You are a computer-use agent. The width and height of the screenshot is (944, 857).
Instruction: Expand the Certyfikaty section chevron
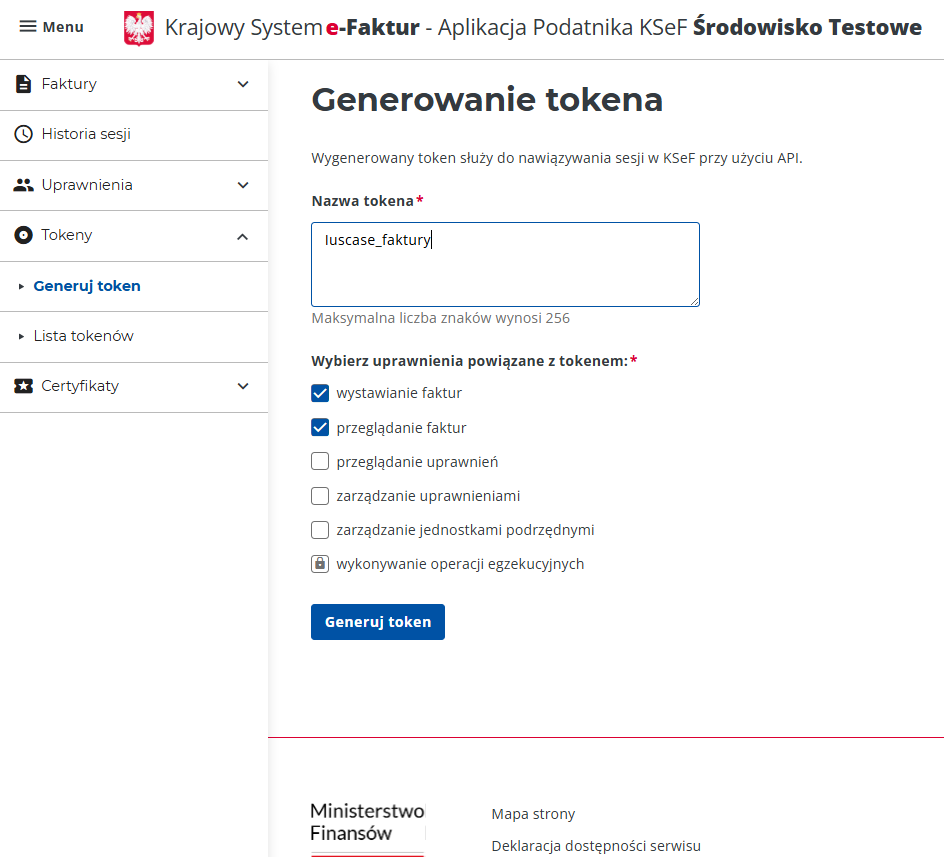[x=243, y=386]
